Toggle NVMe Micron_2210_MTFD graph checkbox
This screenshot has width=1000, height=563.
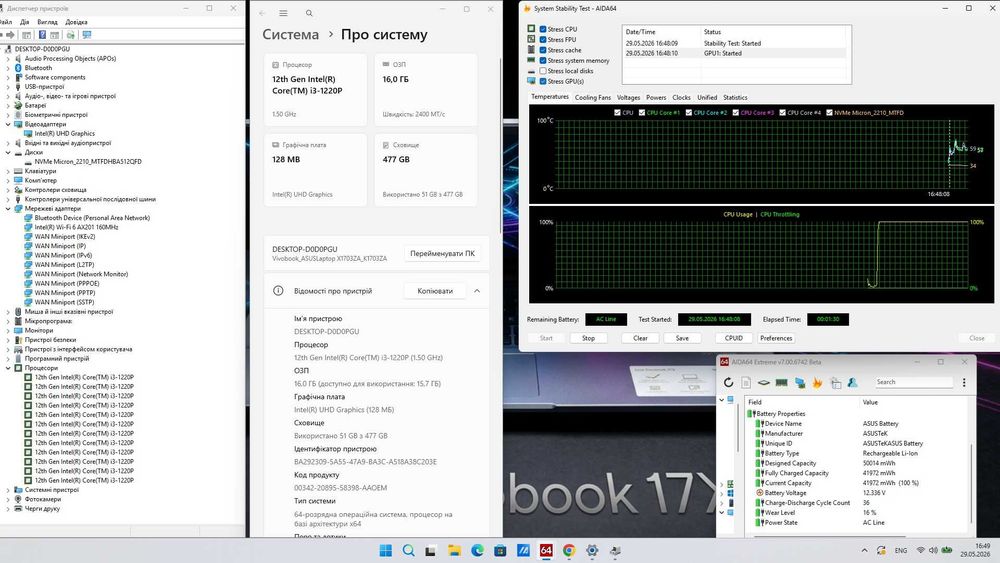(829, 113)
